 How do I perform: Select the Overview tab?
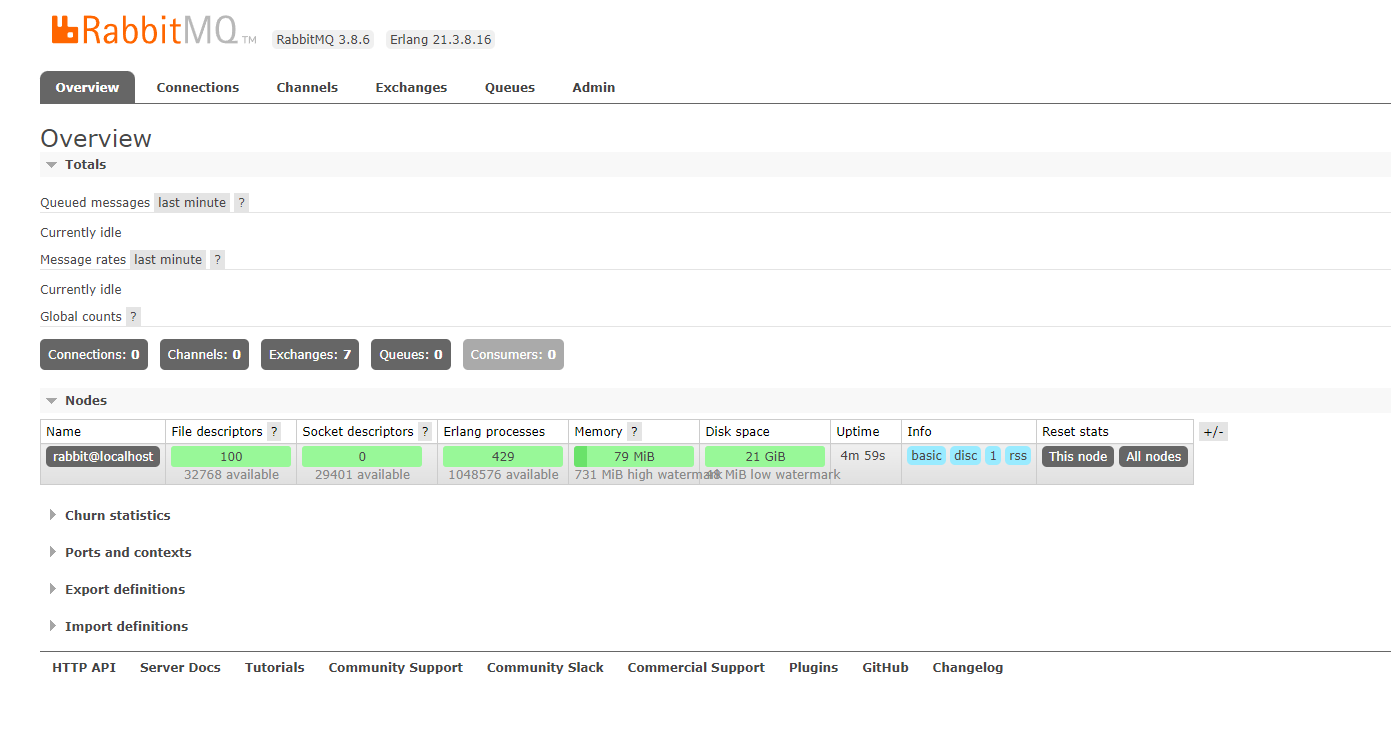point(87,87)
